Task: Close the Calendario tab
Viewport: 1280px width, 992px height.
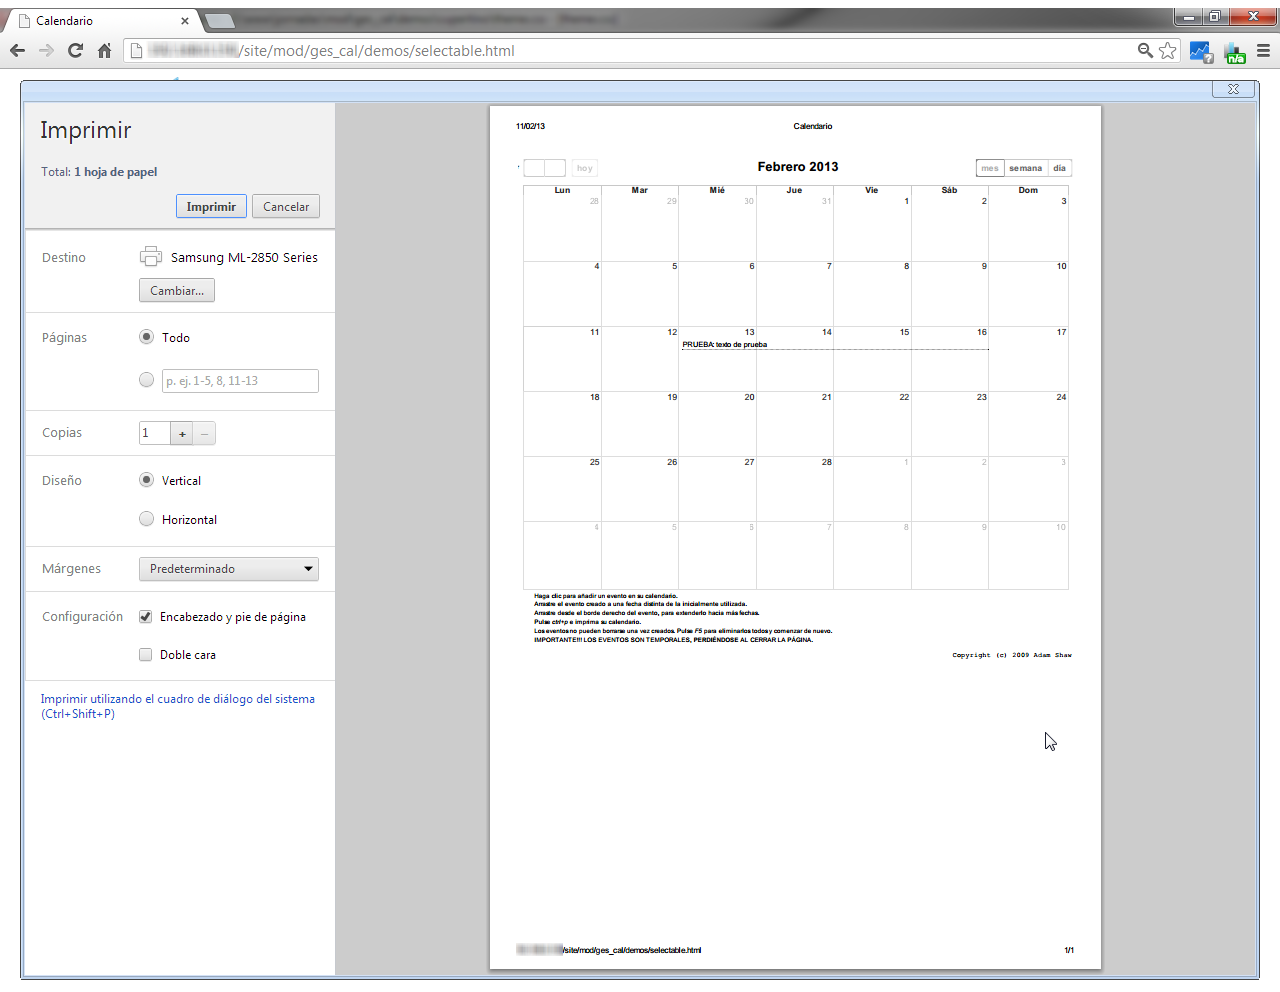Action: coord(185,21)
